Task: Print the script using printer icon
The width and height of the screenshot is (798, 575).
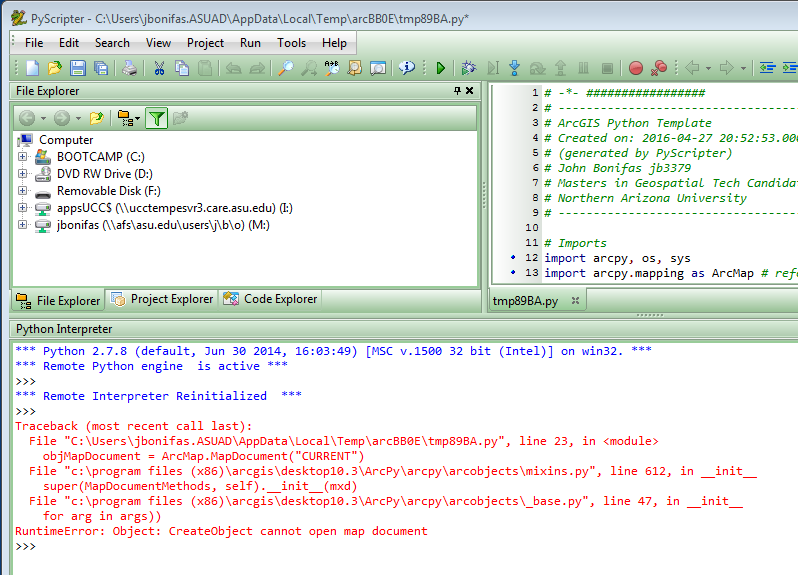Action: click(x=129, y=68)
